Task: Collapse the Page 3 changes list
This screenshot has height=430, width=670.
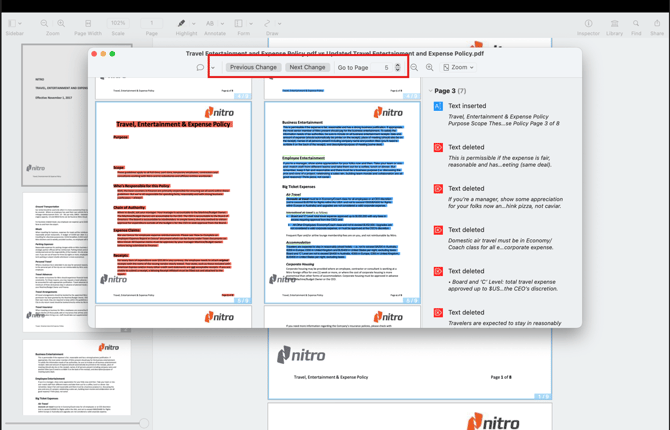Action: point(431,91)
